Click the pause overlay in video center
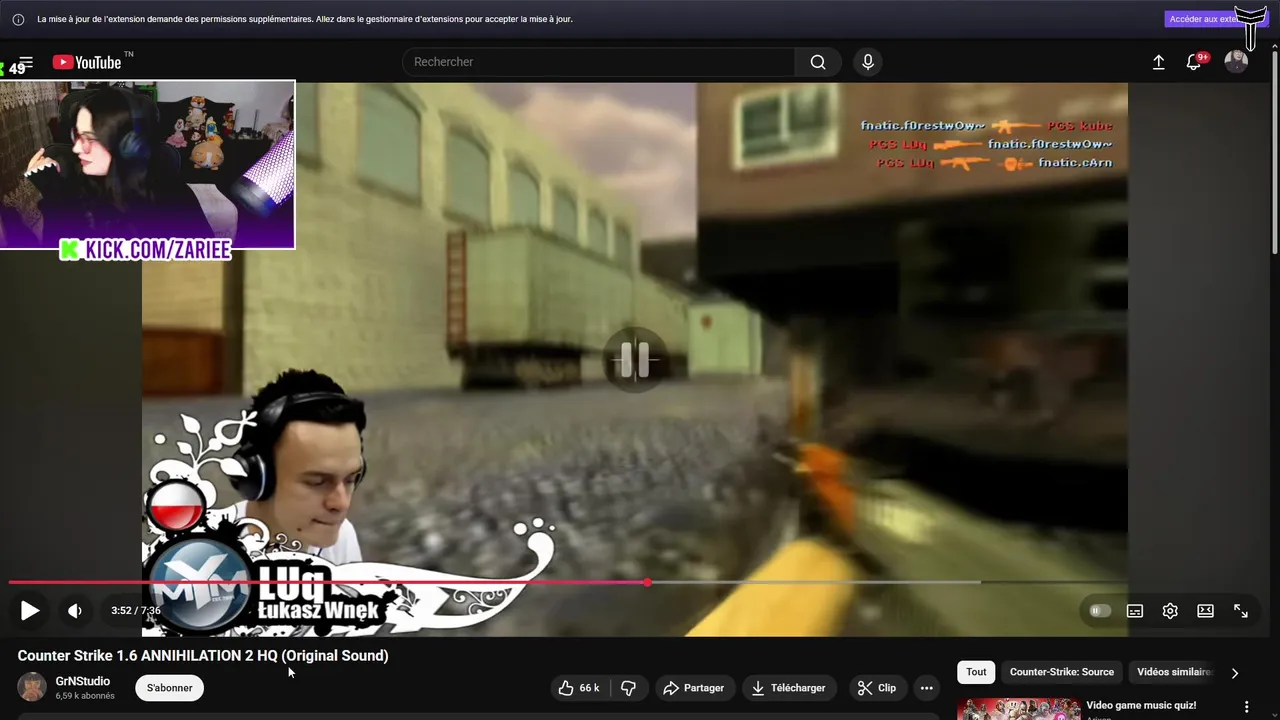1280x720 pixels. [x=634, y=360]
